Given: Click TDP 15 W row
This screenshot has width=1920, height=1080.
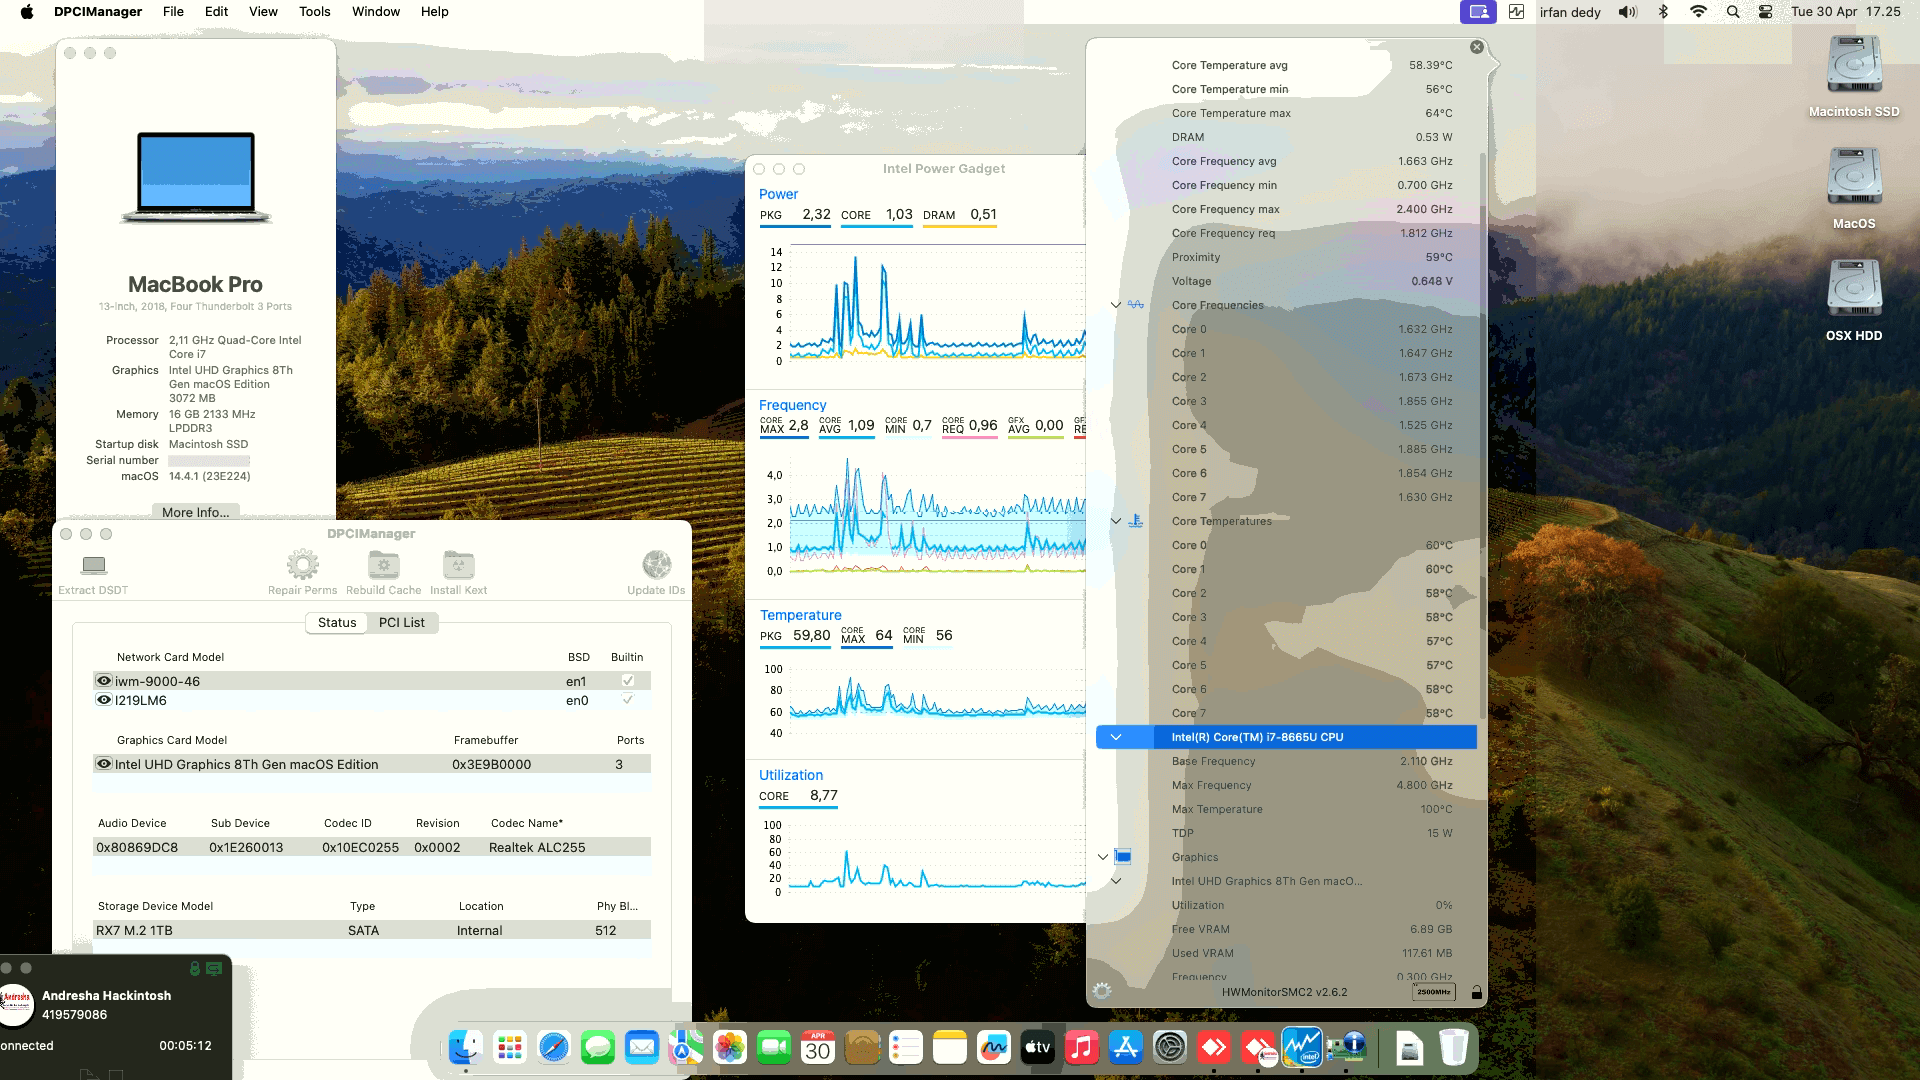Looking at the screenshot, I should click(x=1312, y=833).
